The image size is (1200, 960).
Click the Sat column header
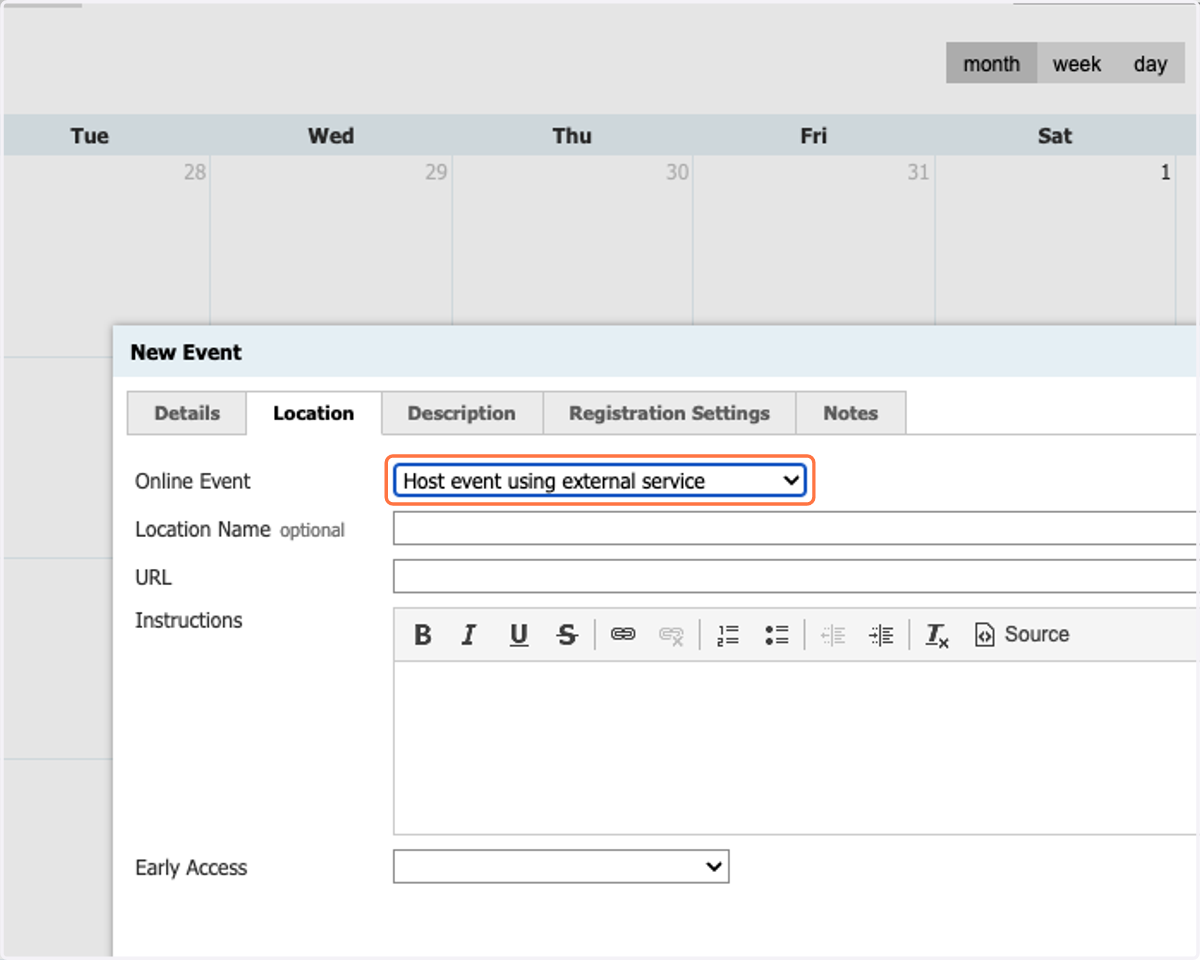click(x=1055, y=136)
